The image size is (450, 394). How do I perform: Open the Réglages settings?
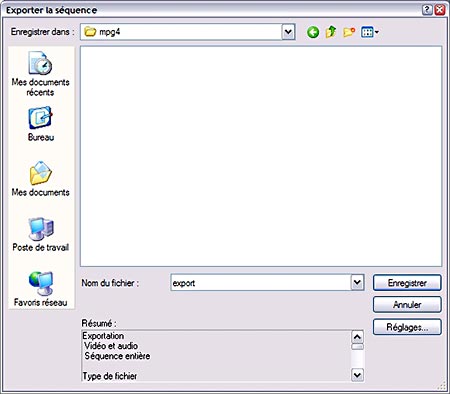(407, 327)
